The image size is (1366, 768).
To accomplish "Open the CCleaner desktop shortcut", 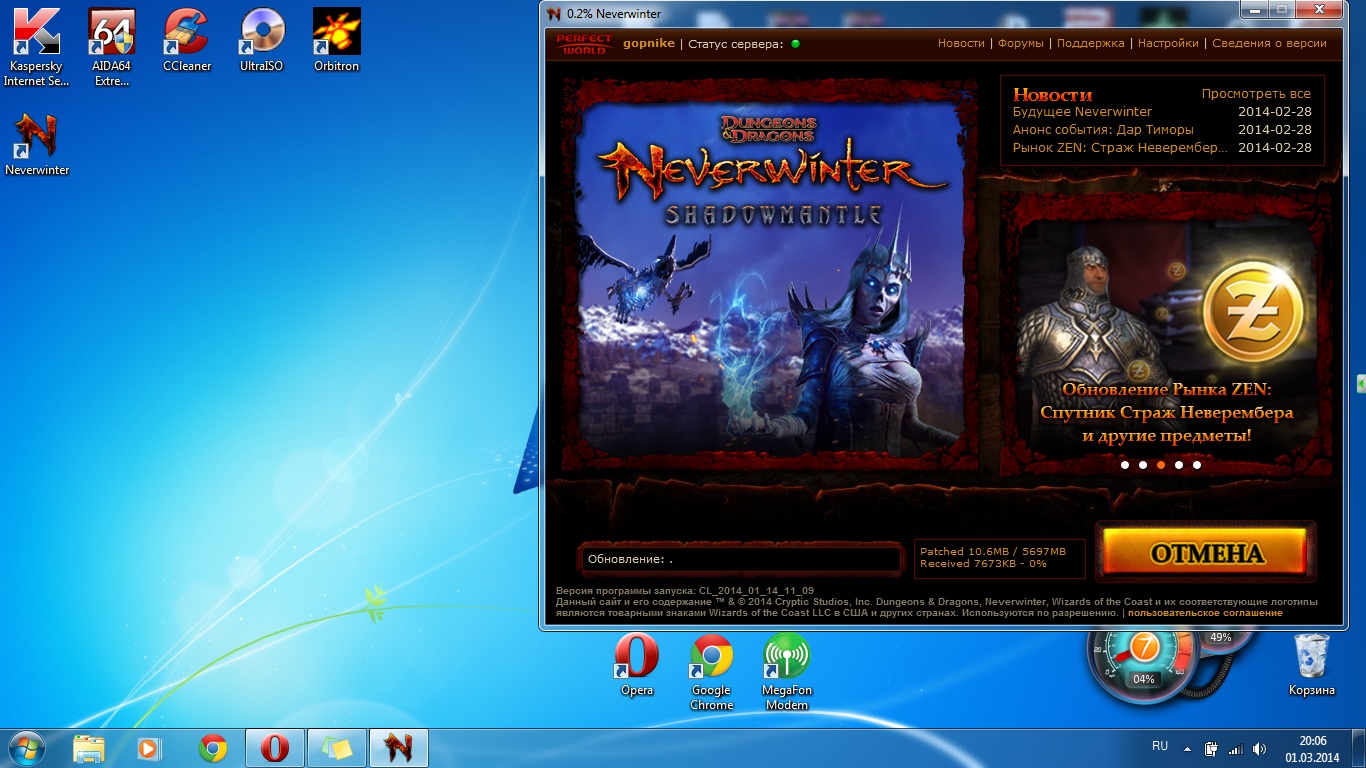I will tap(187, 40).
